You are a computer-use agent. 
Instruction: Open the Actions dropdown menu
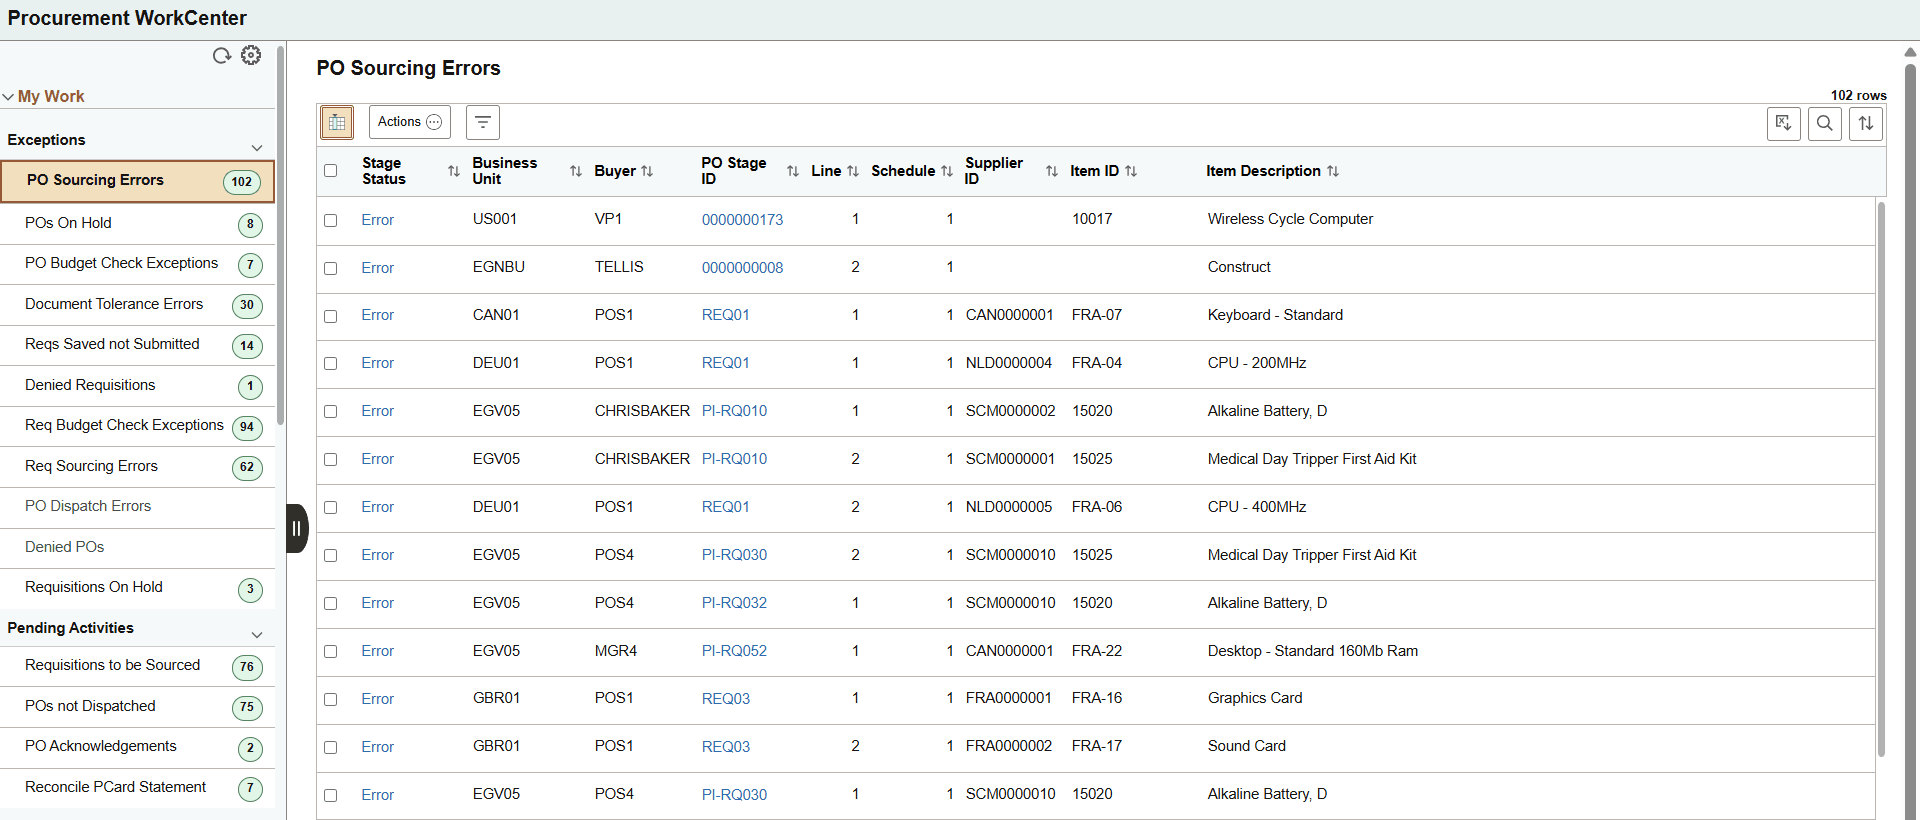[410, 122]
